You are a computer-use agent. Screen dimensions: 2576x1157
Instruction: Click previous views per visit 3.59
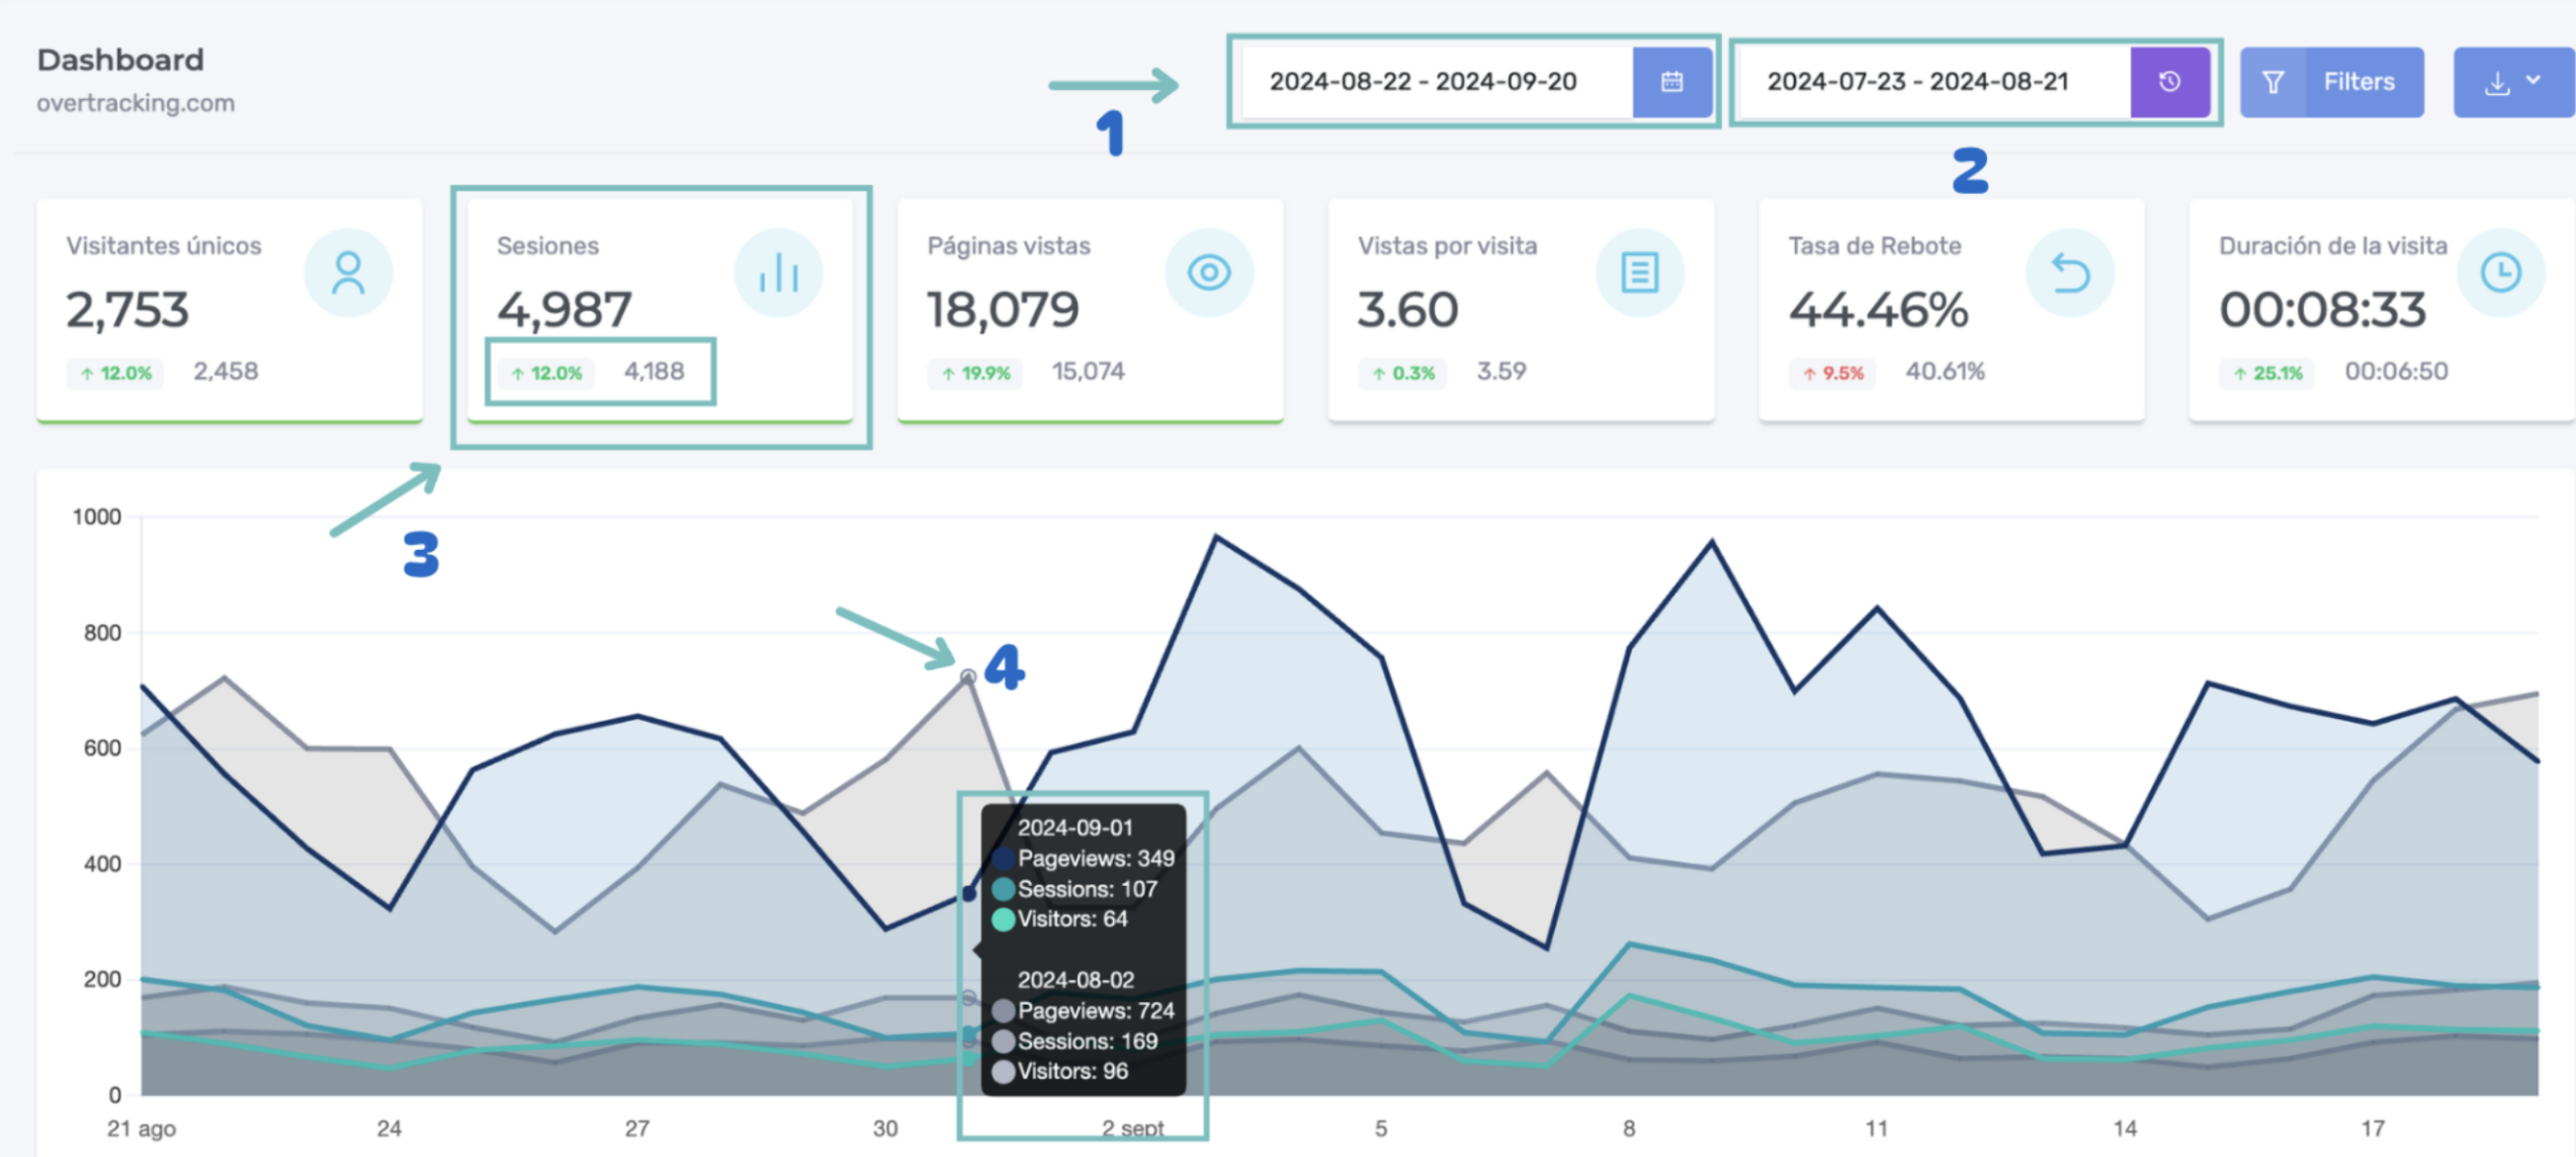coord(1502,372)
